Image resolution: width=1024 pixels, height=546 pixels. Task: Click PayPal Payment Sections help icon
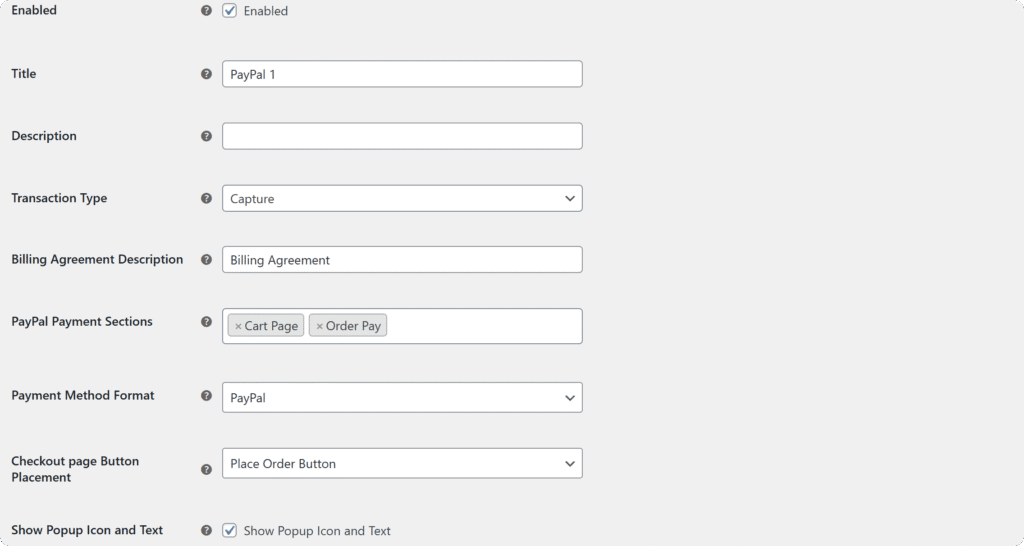pos(206,322)
